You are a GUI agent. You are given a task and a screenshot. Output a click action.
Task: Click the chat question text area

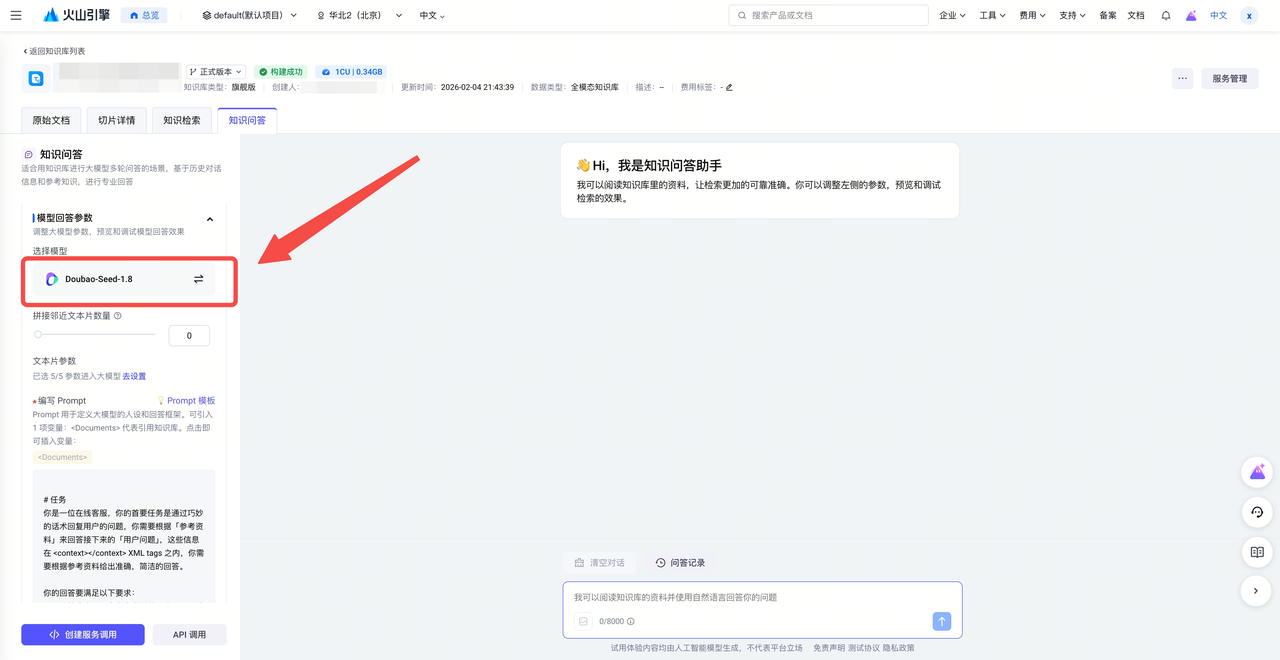point(762,597)
